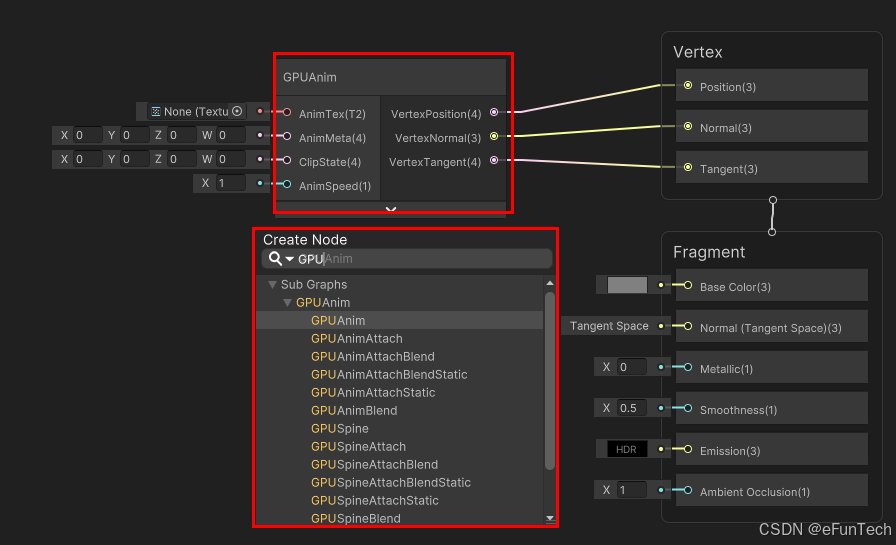Image resolution: width=896 pixels, height=545 pixels.
Task: Click the Fragment block title
Action: click(709, 253)
